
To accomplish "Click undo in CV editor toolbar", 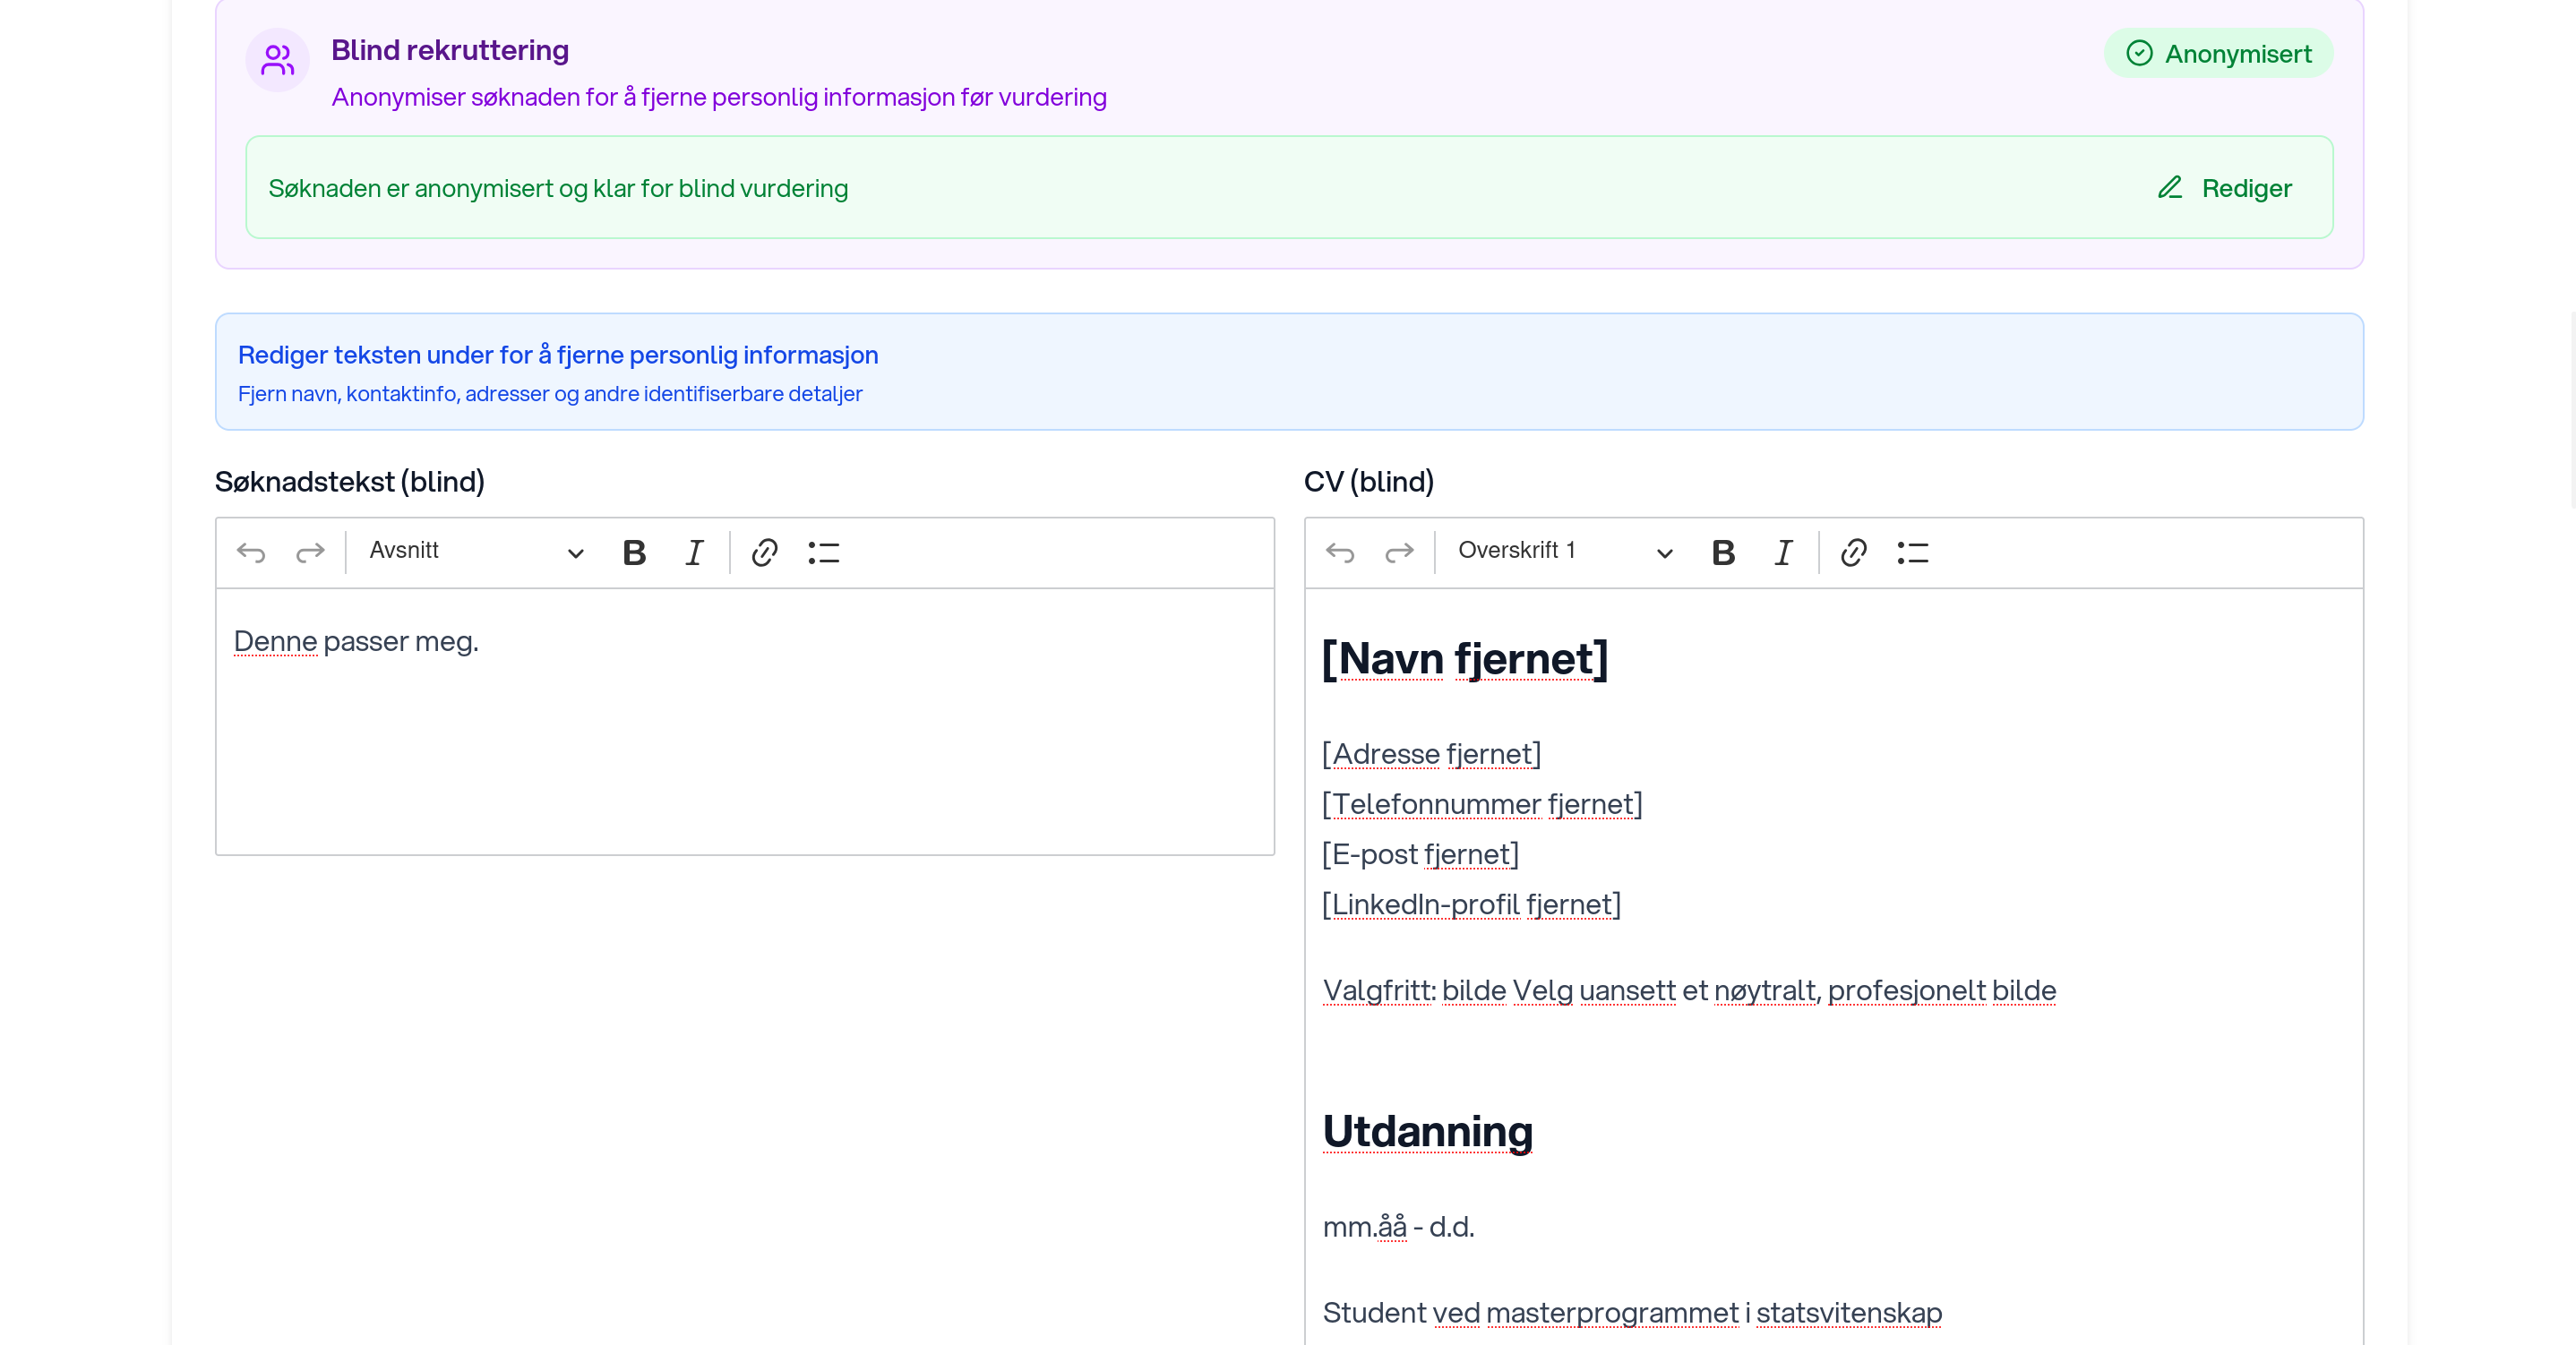I will coord(1340,552).
